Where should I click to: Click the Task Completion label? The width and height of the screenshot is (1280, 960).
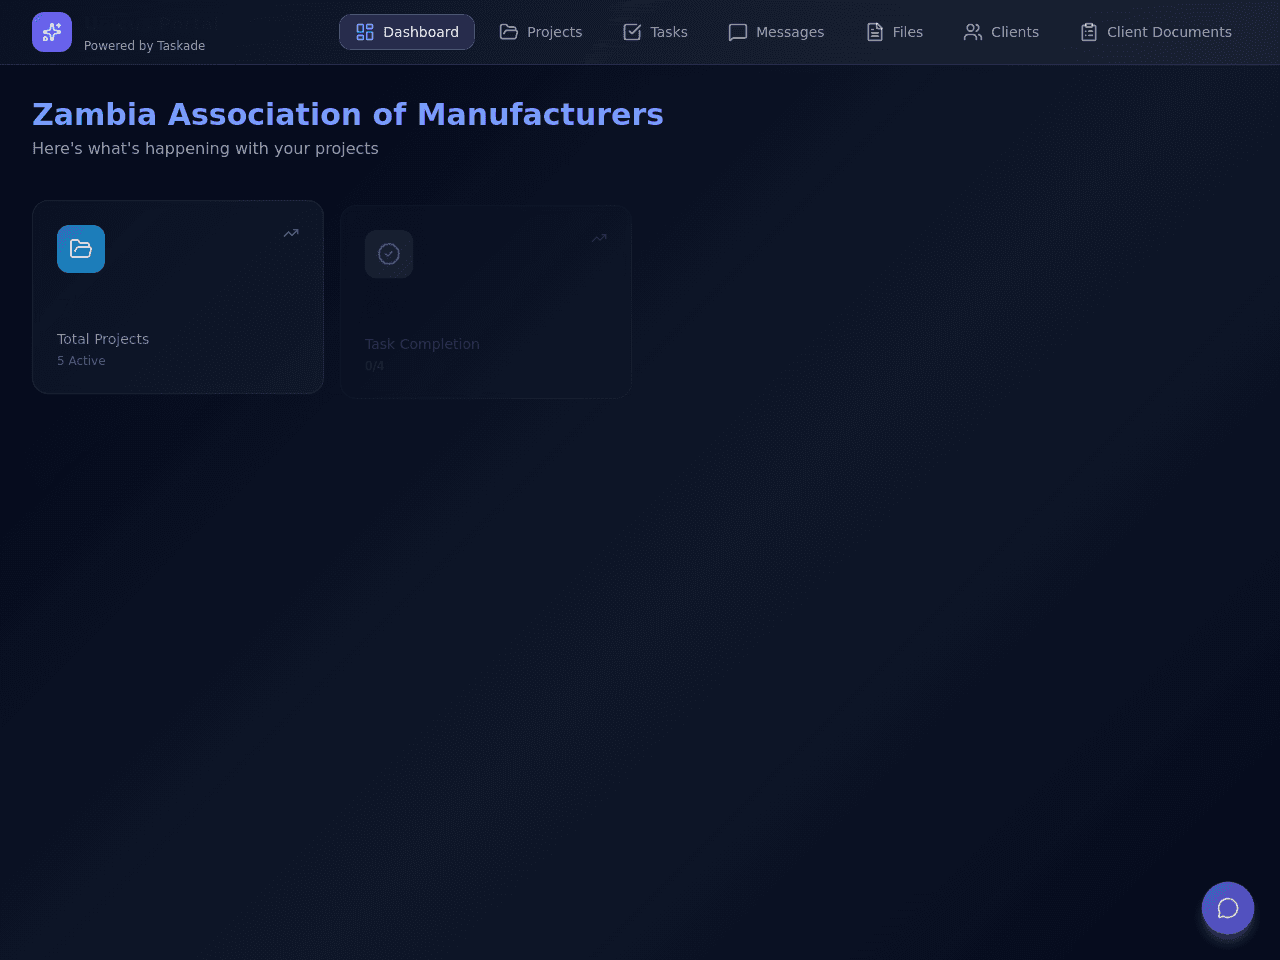click(x=422, y=344)
